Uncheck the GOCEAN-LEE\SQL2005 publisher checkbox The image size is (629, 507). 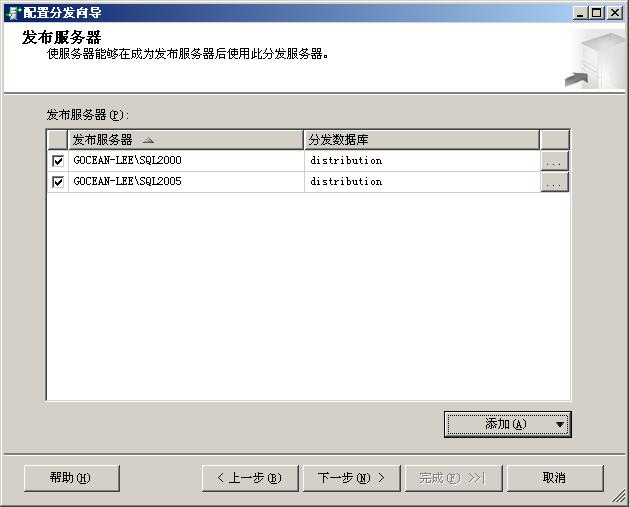click(58, 182)
